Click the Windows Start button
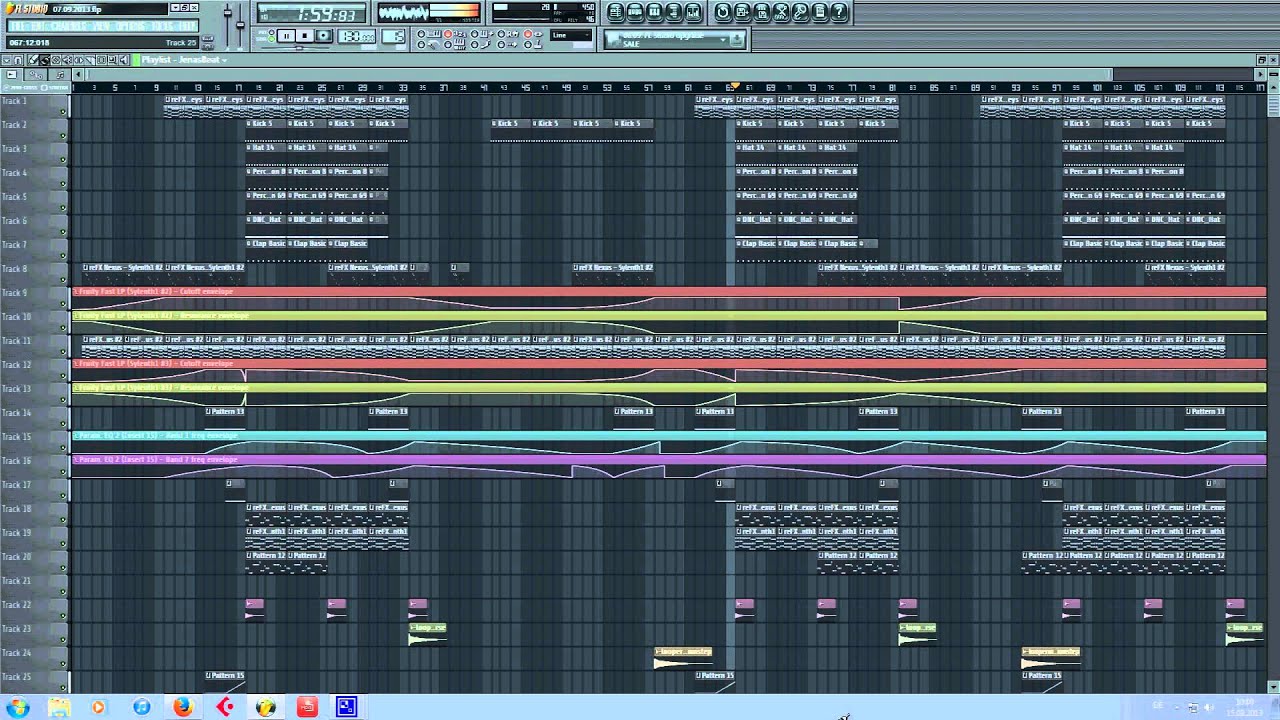Image resolution: width=1280 pixels, height=720 pixels. click(x=17, y=707)
